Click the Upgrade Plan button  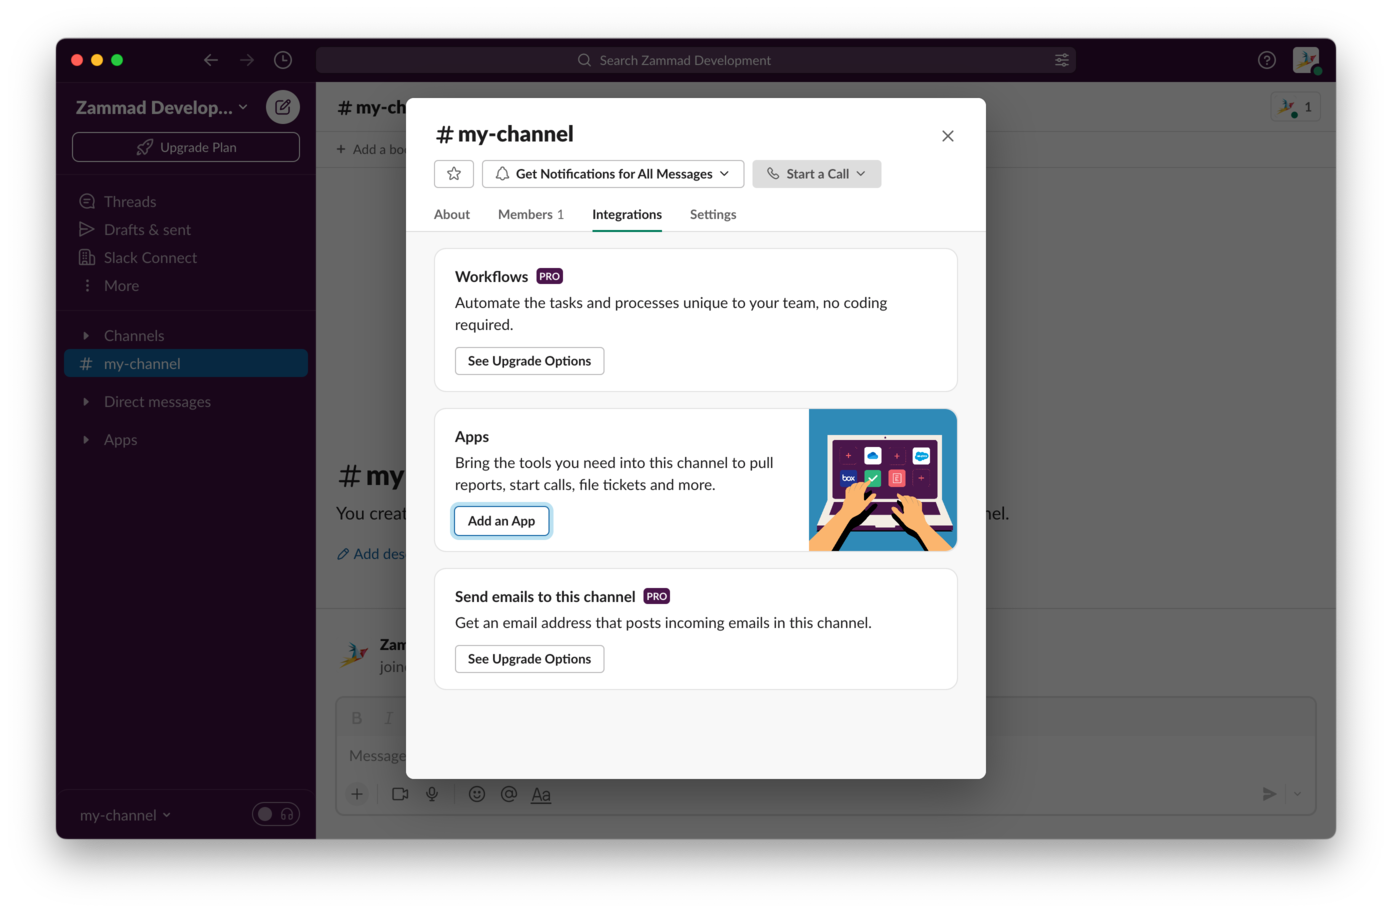pyautogui.click(x=186, y=147)
